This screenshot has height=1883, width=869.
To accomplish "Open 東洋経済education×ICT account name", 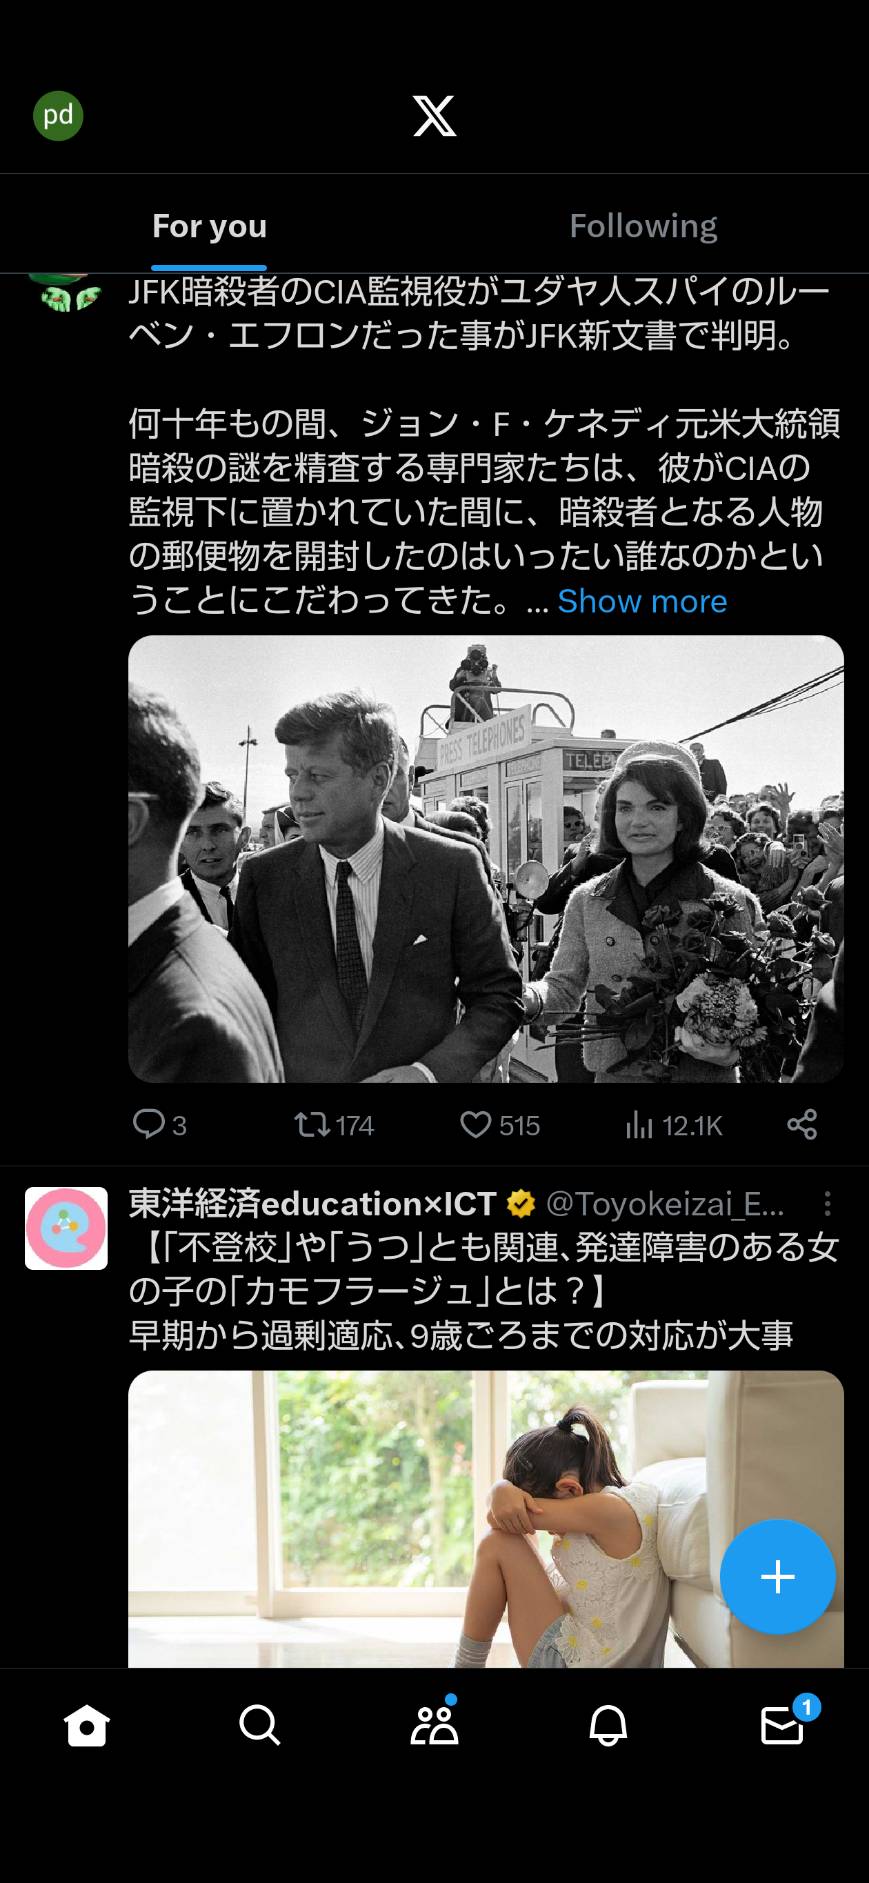I will 313,1203.
